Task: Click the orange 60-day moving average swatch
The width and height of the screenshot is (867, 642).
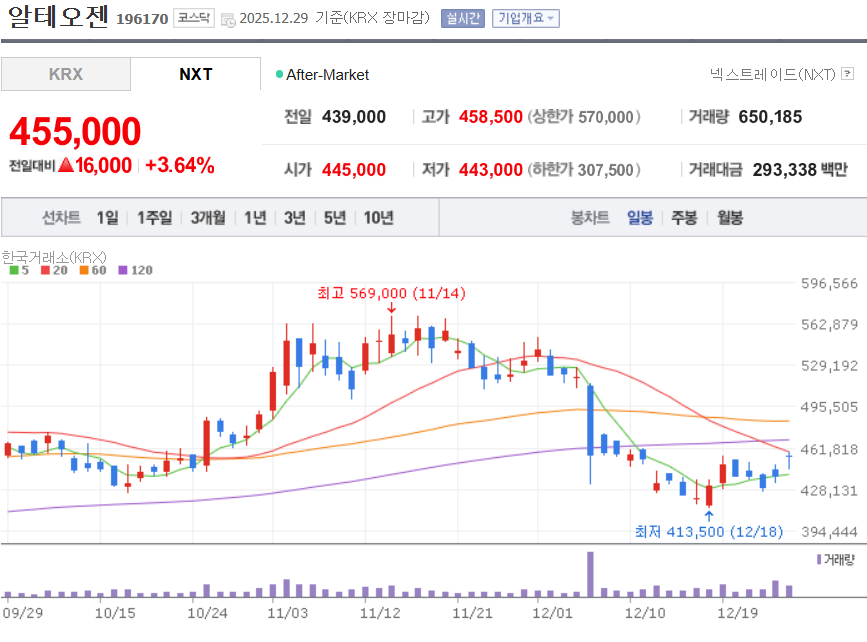Action: tap(84, 270)
